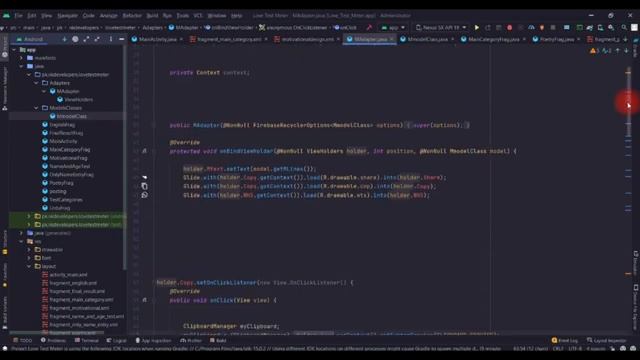The image size is (640, 360).
Task: Close the MAdapter.java tab
Action: click(391, 40)
